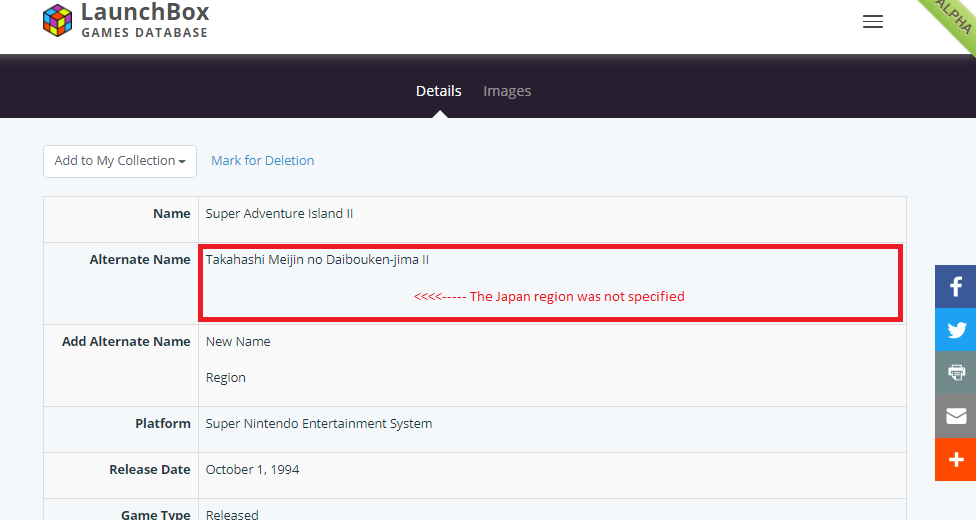Click Mark for Deletion link
976x520 pixels.
[x=263, y=161]
